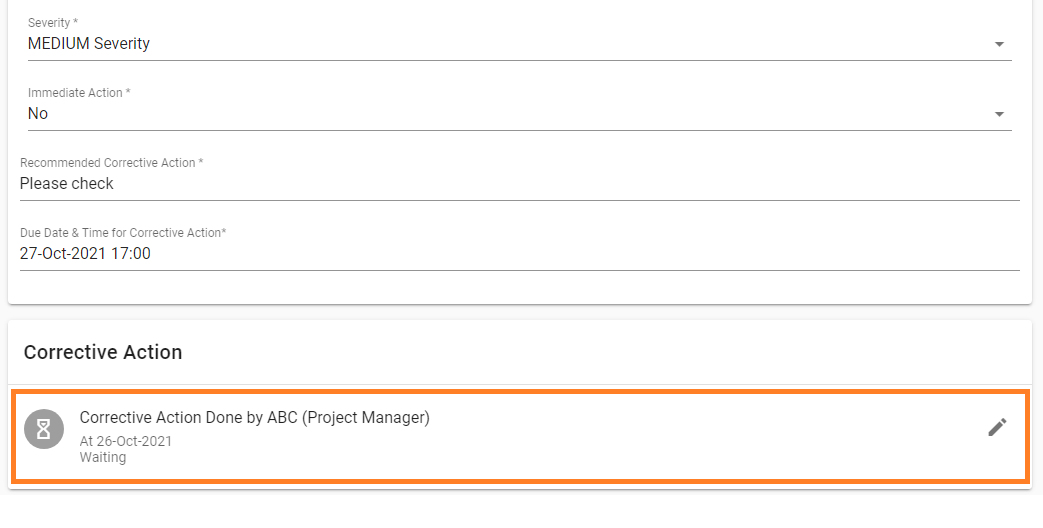Click the 'No' value under Immediate Action

[38, 114]
